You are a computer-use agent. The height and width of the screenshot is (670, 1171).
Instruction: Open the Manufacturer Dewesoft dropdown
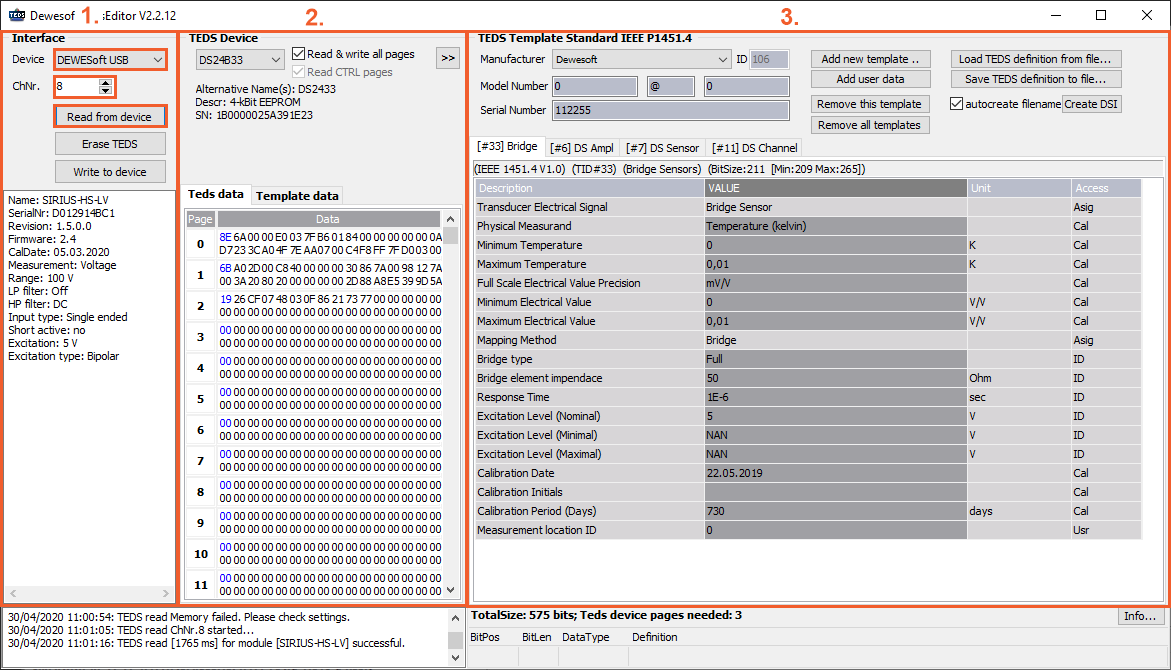point(642,59)
